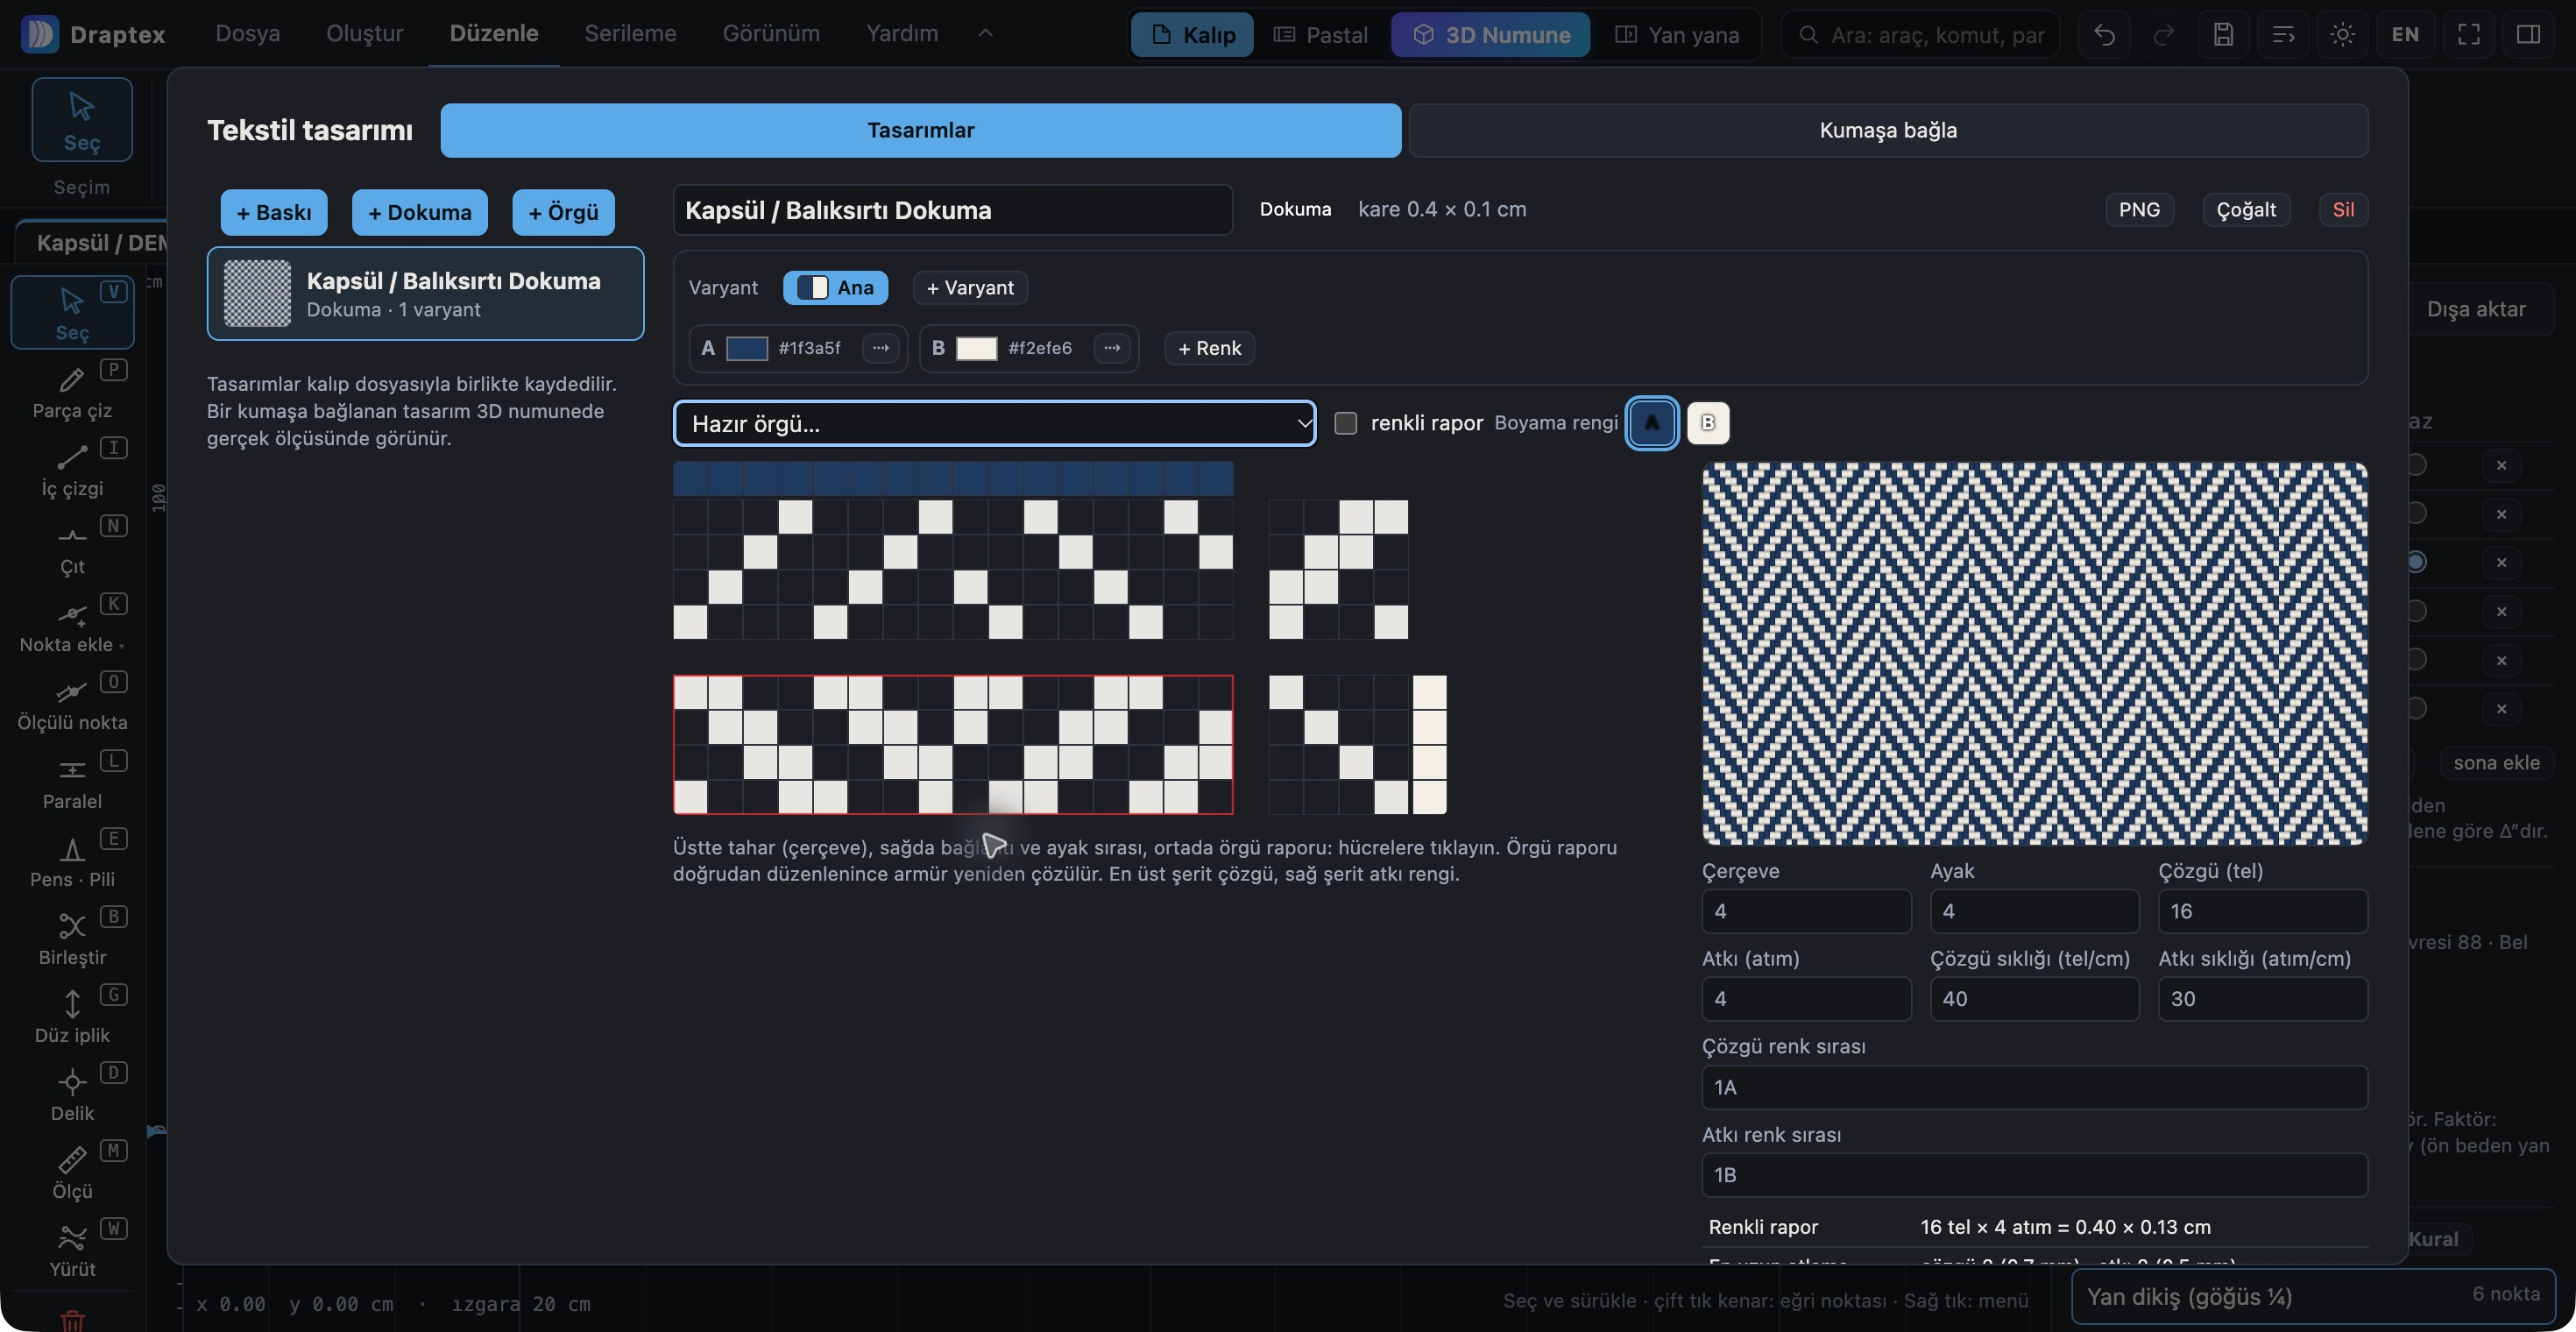Collapse the menu bar chevron

tap(985, 33)
